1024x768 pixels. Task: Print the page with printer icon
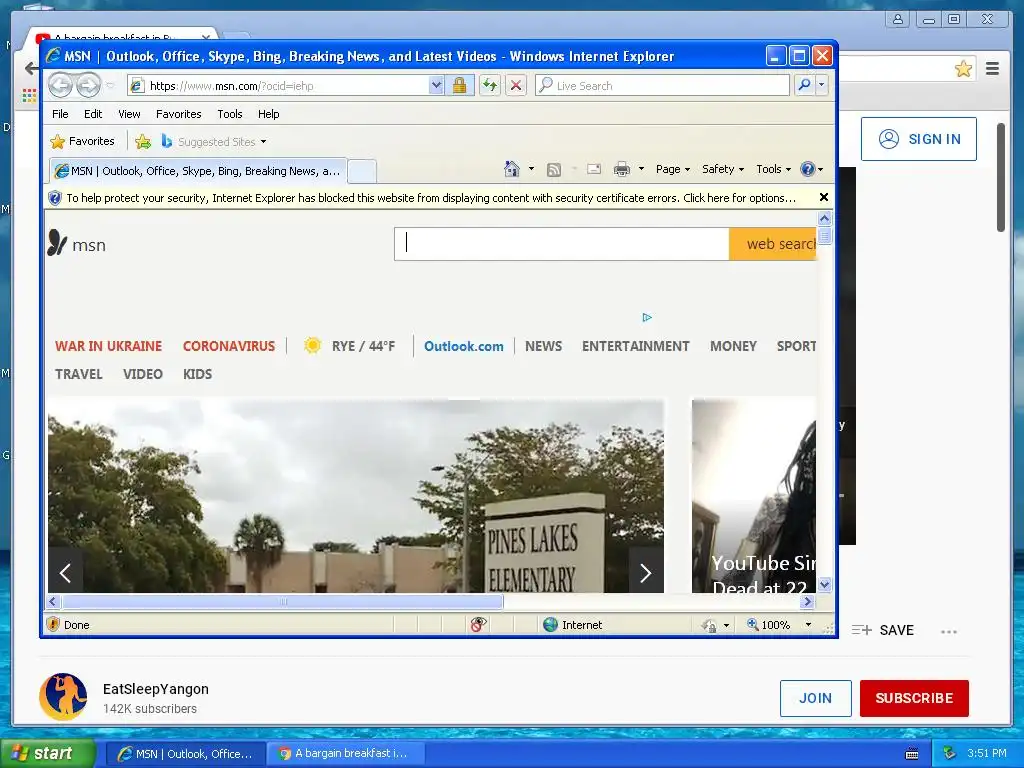[x=622, y=169]
